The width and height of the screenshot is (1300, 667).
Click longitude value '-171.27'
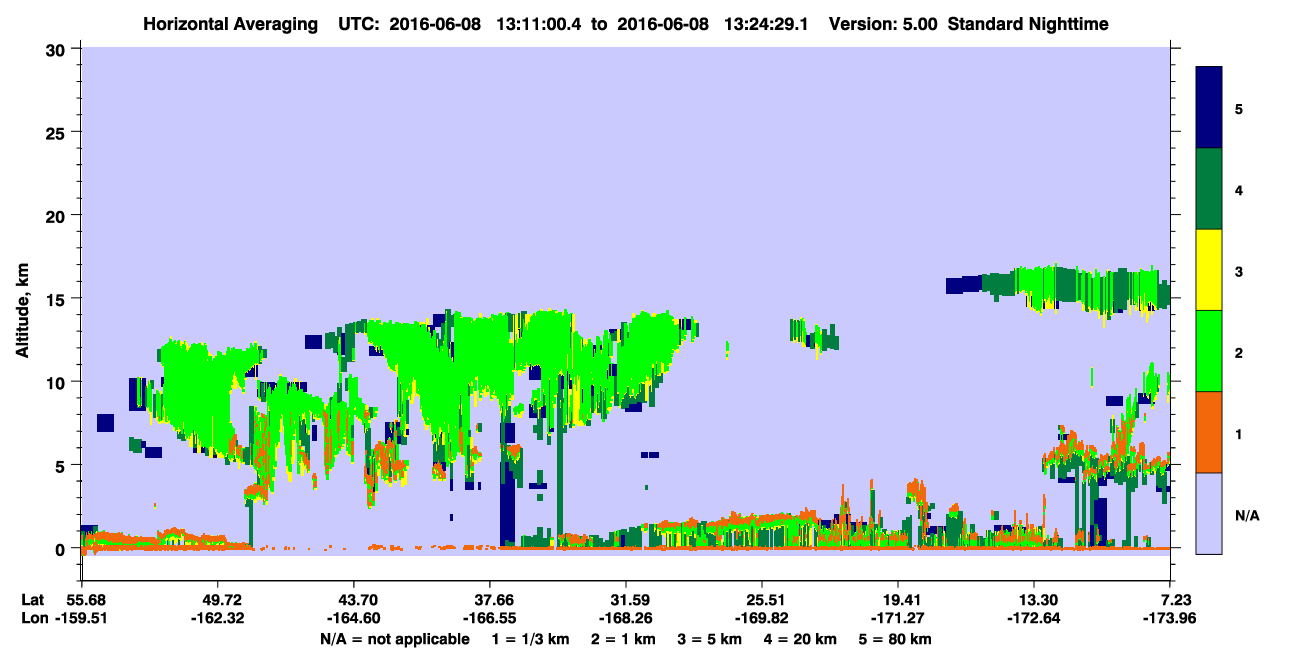pyautogui.click(x=898, y=618)
